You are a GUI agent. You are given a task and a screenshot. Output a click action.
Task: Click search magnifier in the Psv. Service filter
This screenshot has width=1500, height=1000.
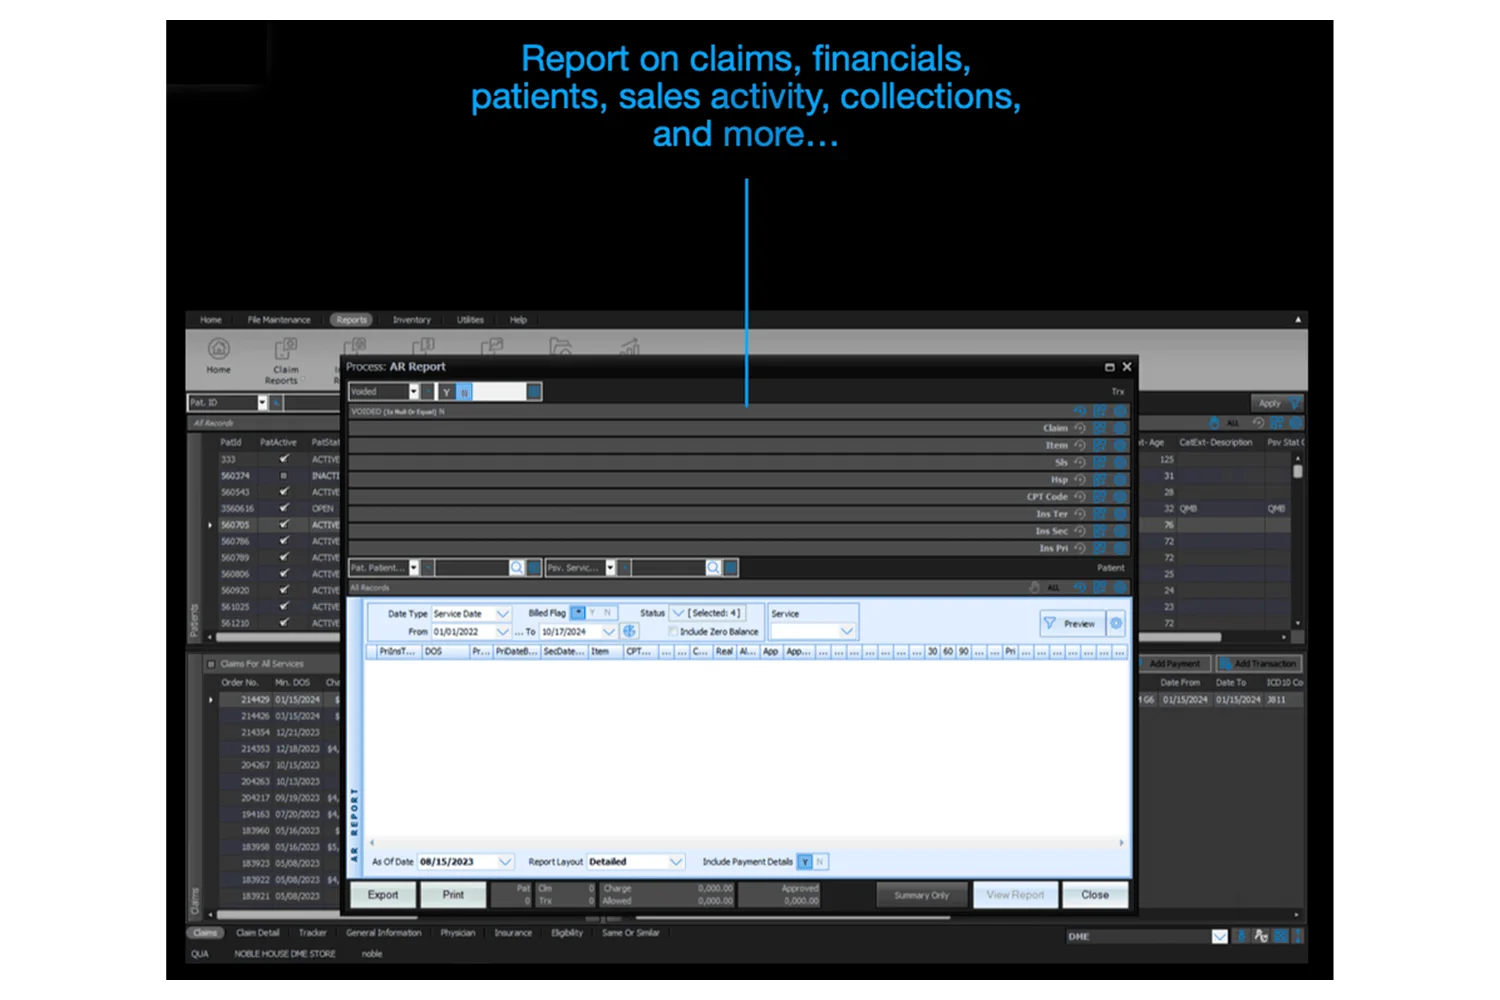[x=713, y=568]
